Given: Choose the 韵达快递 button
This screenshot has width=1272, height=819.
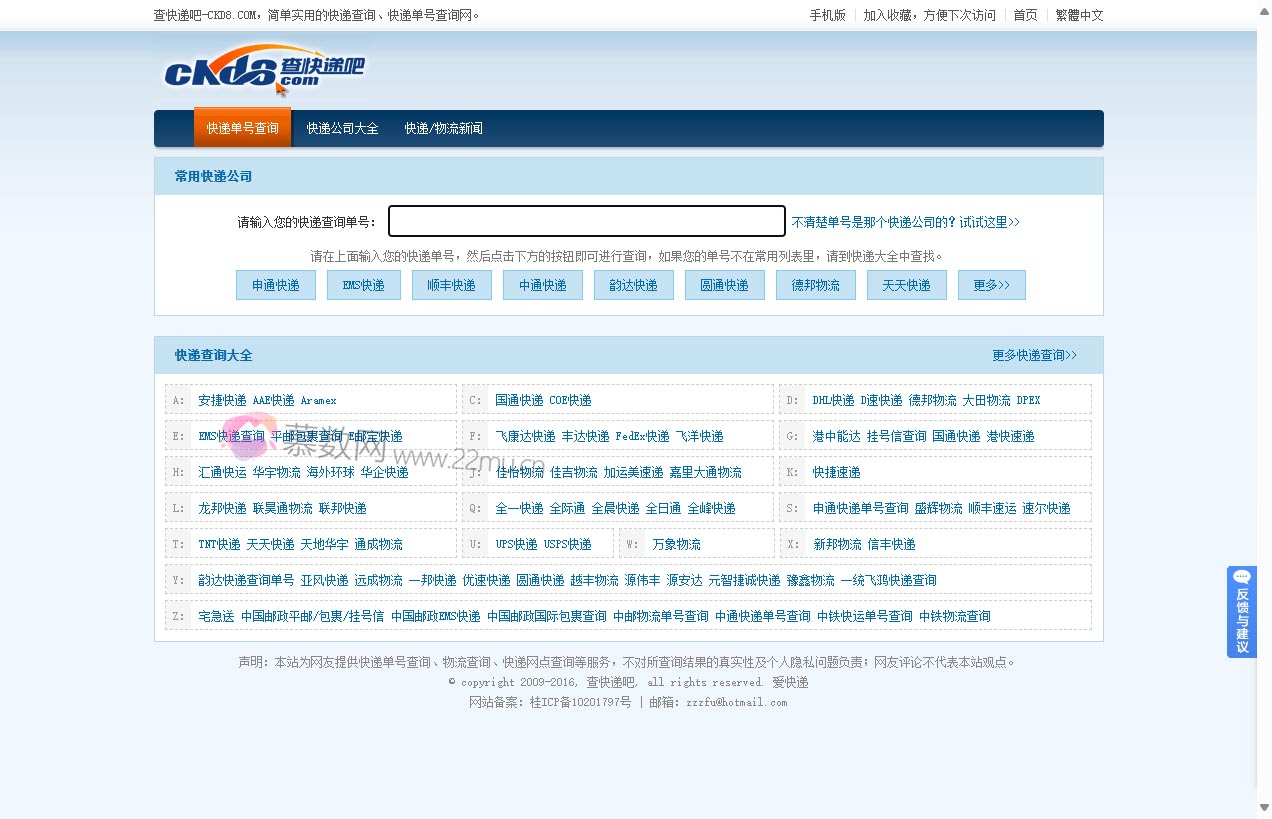Looking at the screenshot, I should pos(633,285).
